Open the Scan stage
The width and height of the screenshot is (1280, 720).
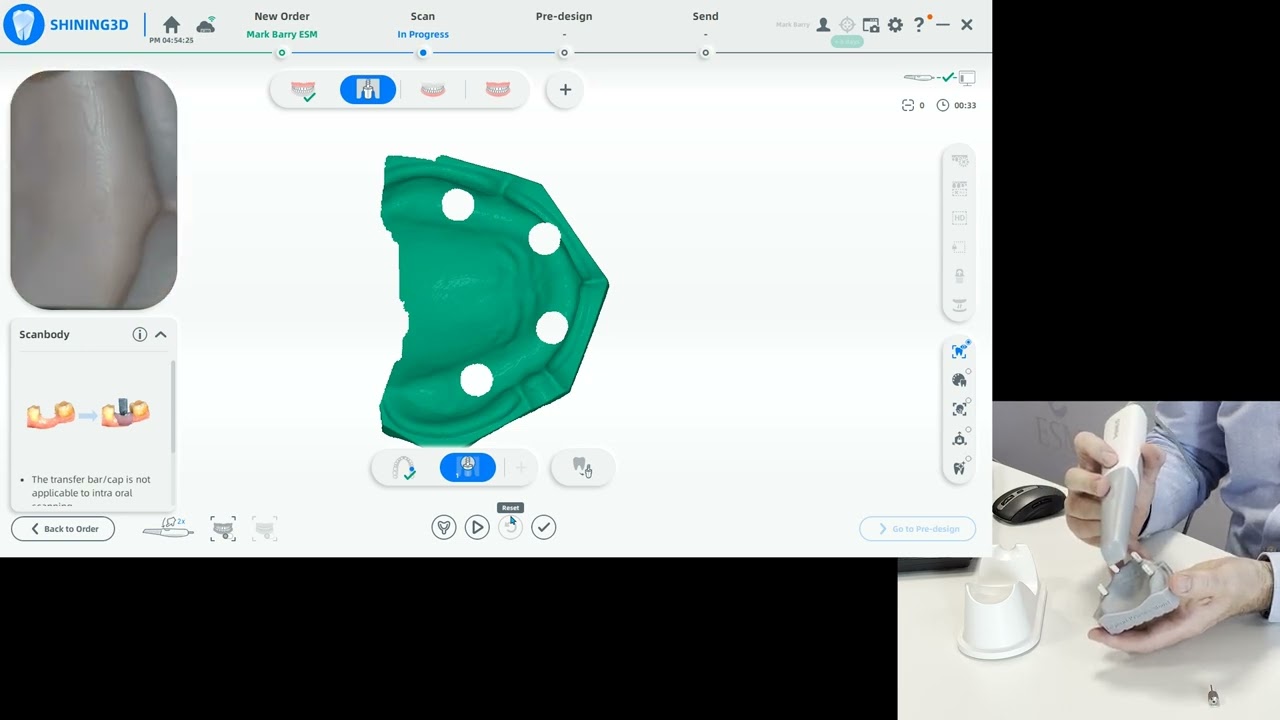pos(423,16)
